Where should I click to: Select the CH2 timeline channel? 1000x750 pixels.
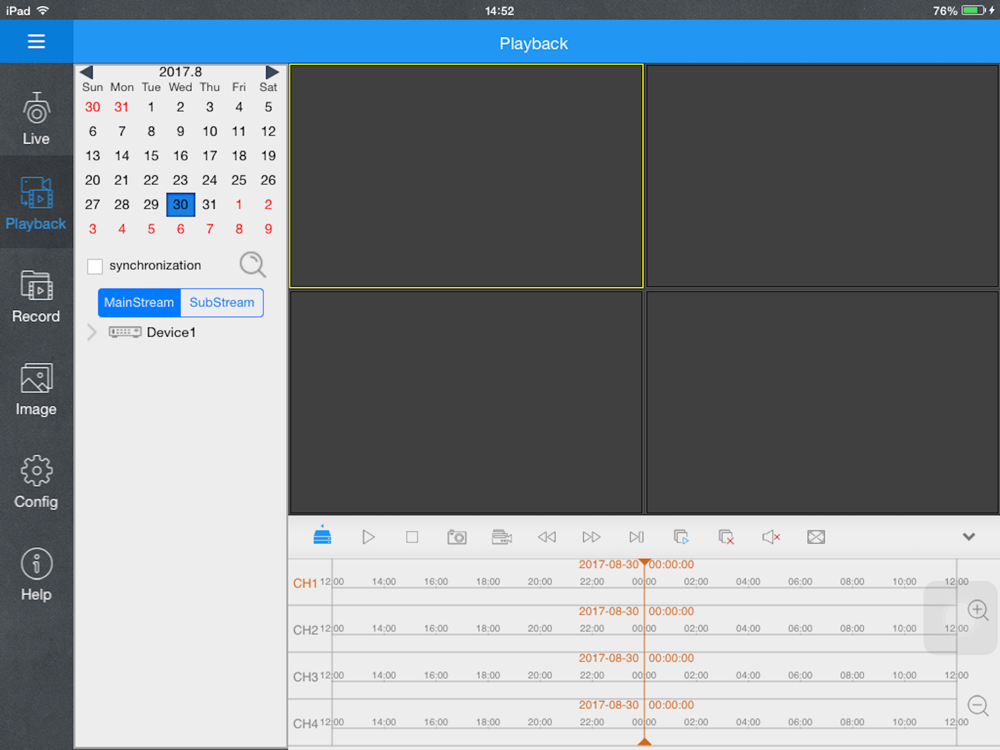click(305, 630)
